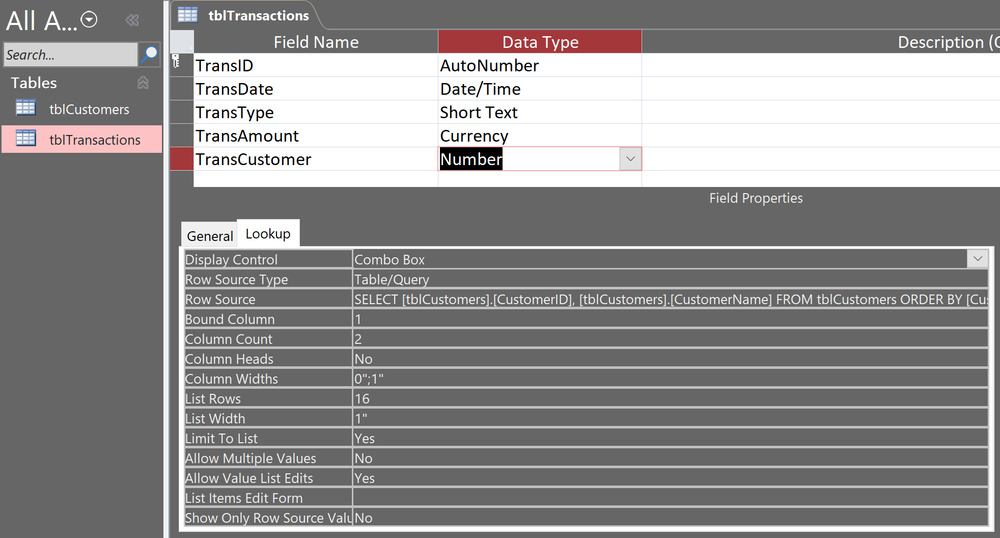The width and height of the screenshot is (1000, 538).
Task: Click the search magnifier icon in navigation pane
Action: pyautogui.click(x=149, y=54)
